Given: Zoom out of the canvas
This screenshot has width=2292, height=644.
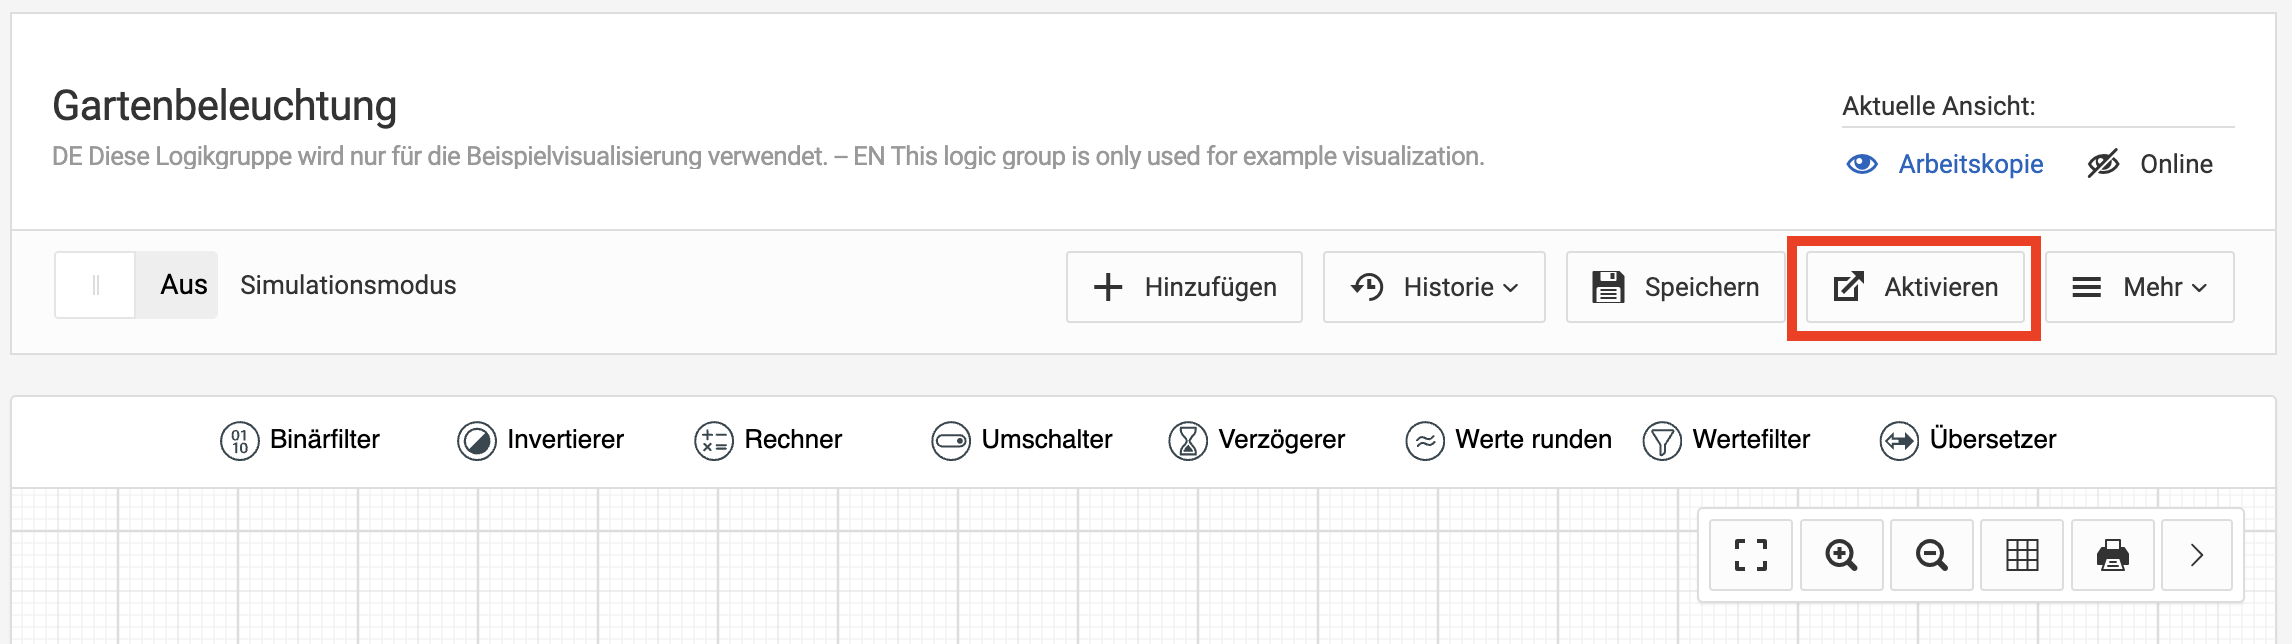Looking at the screenshot, I should [x=1931, y=555].
